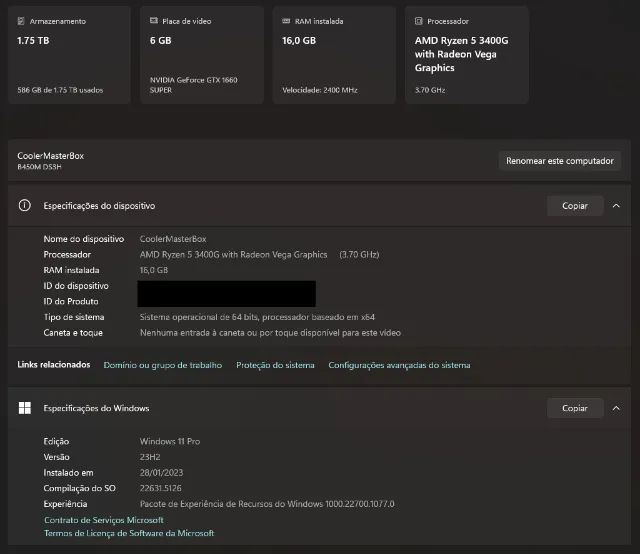640x554 pixels.
Task: Click the Windows logo beside Especificações do Windows
Action: pos(24,408)
